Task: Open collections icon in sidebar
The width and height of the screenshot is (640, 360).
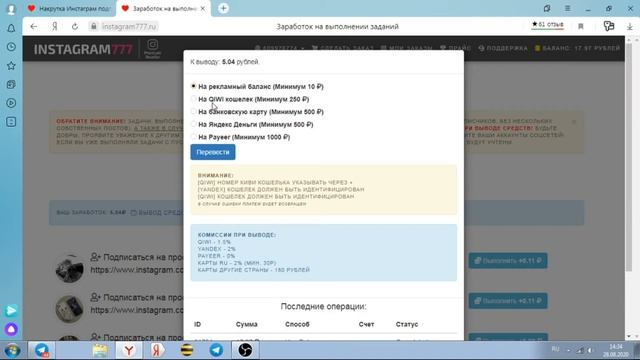Action: coord(11,84)
